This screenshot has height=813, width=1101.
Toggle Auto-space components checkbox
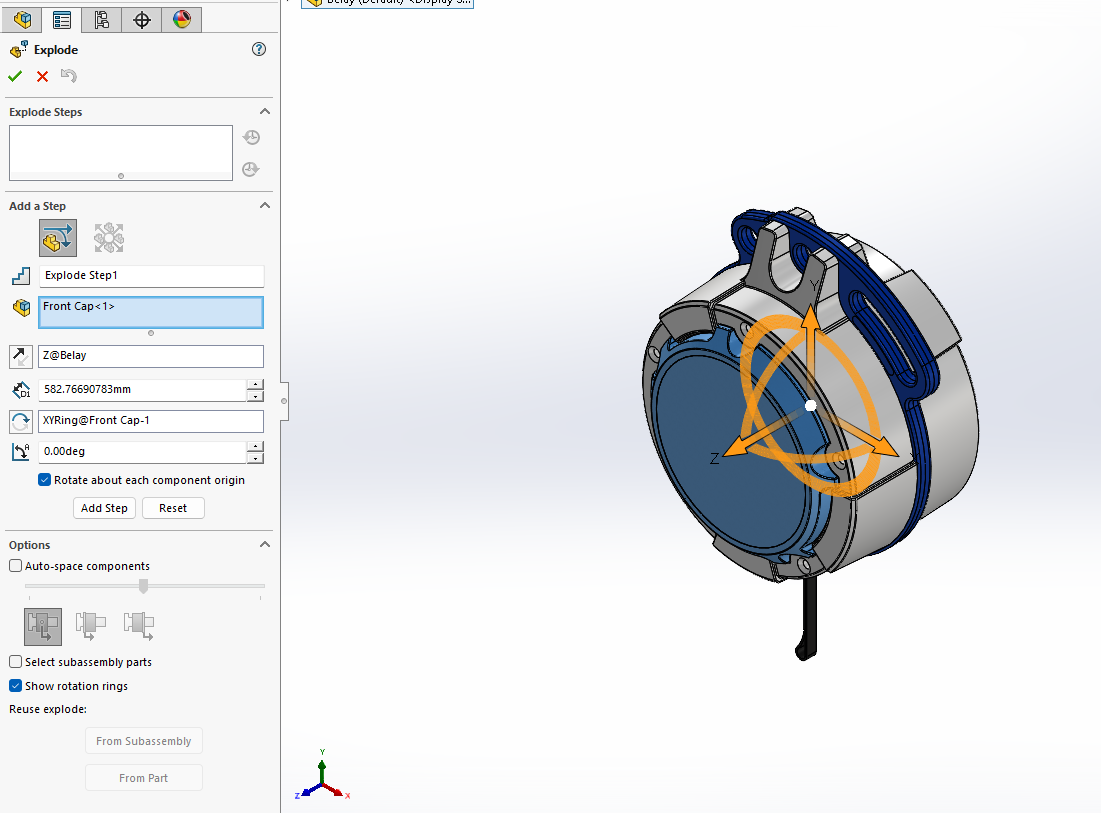click(x=15, y=565)
